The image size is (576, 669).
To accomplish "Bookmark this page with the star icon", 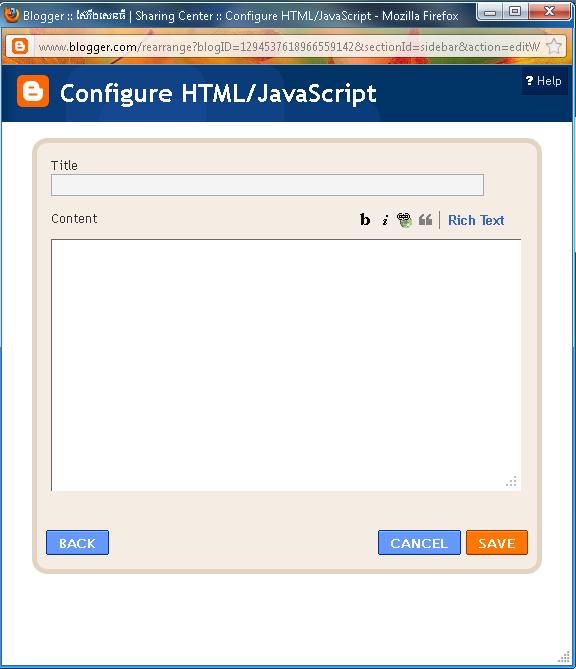I will pos(554,47).
